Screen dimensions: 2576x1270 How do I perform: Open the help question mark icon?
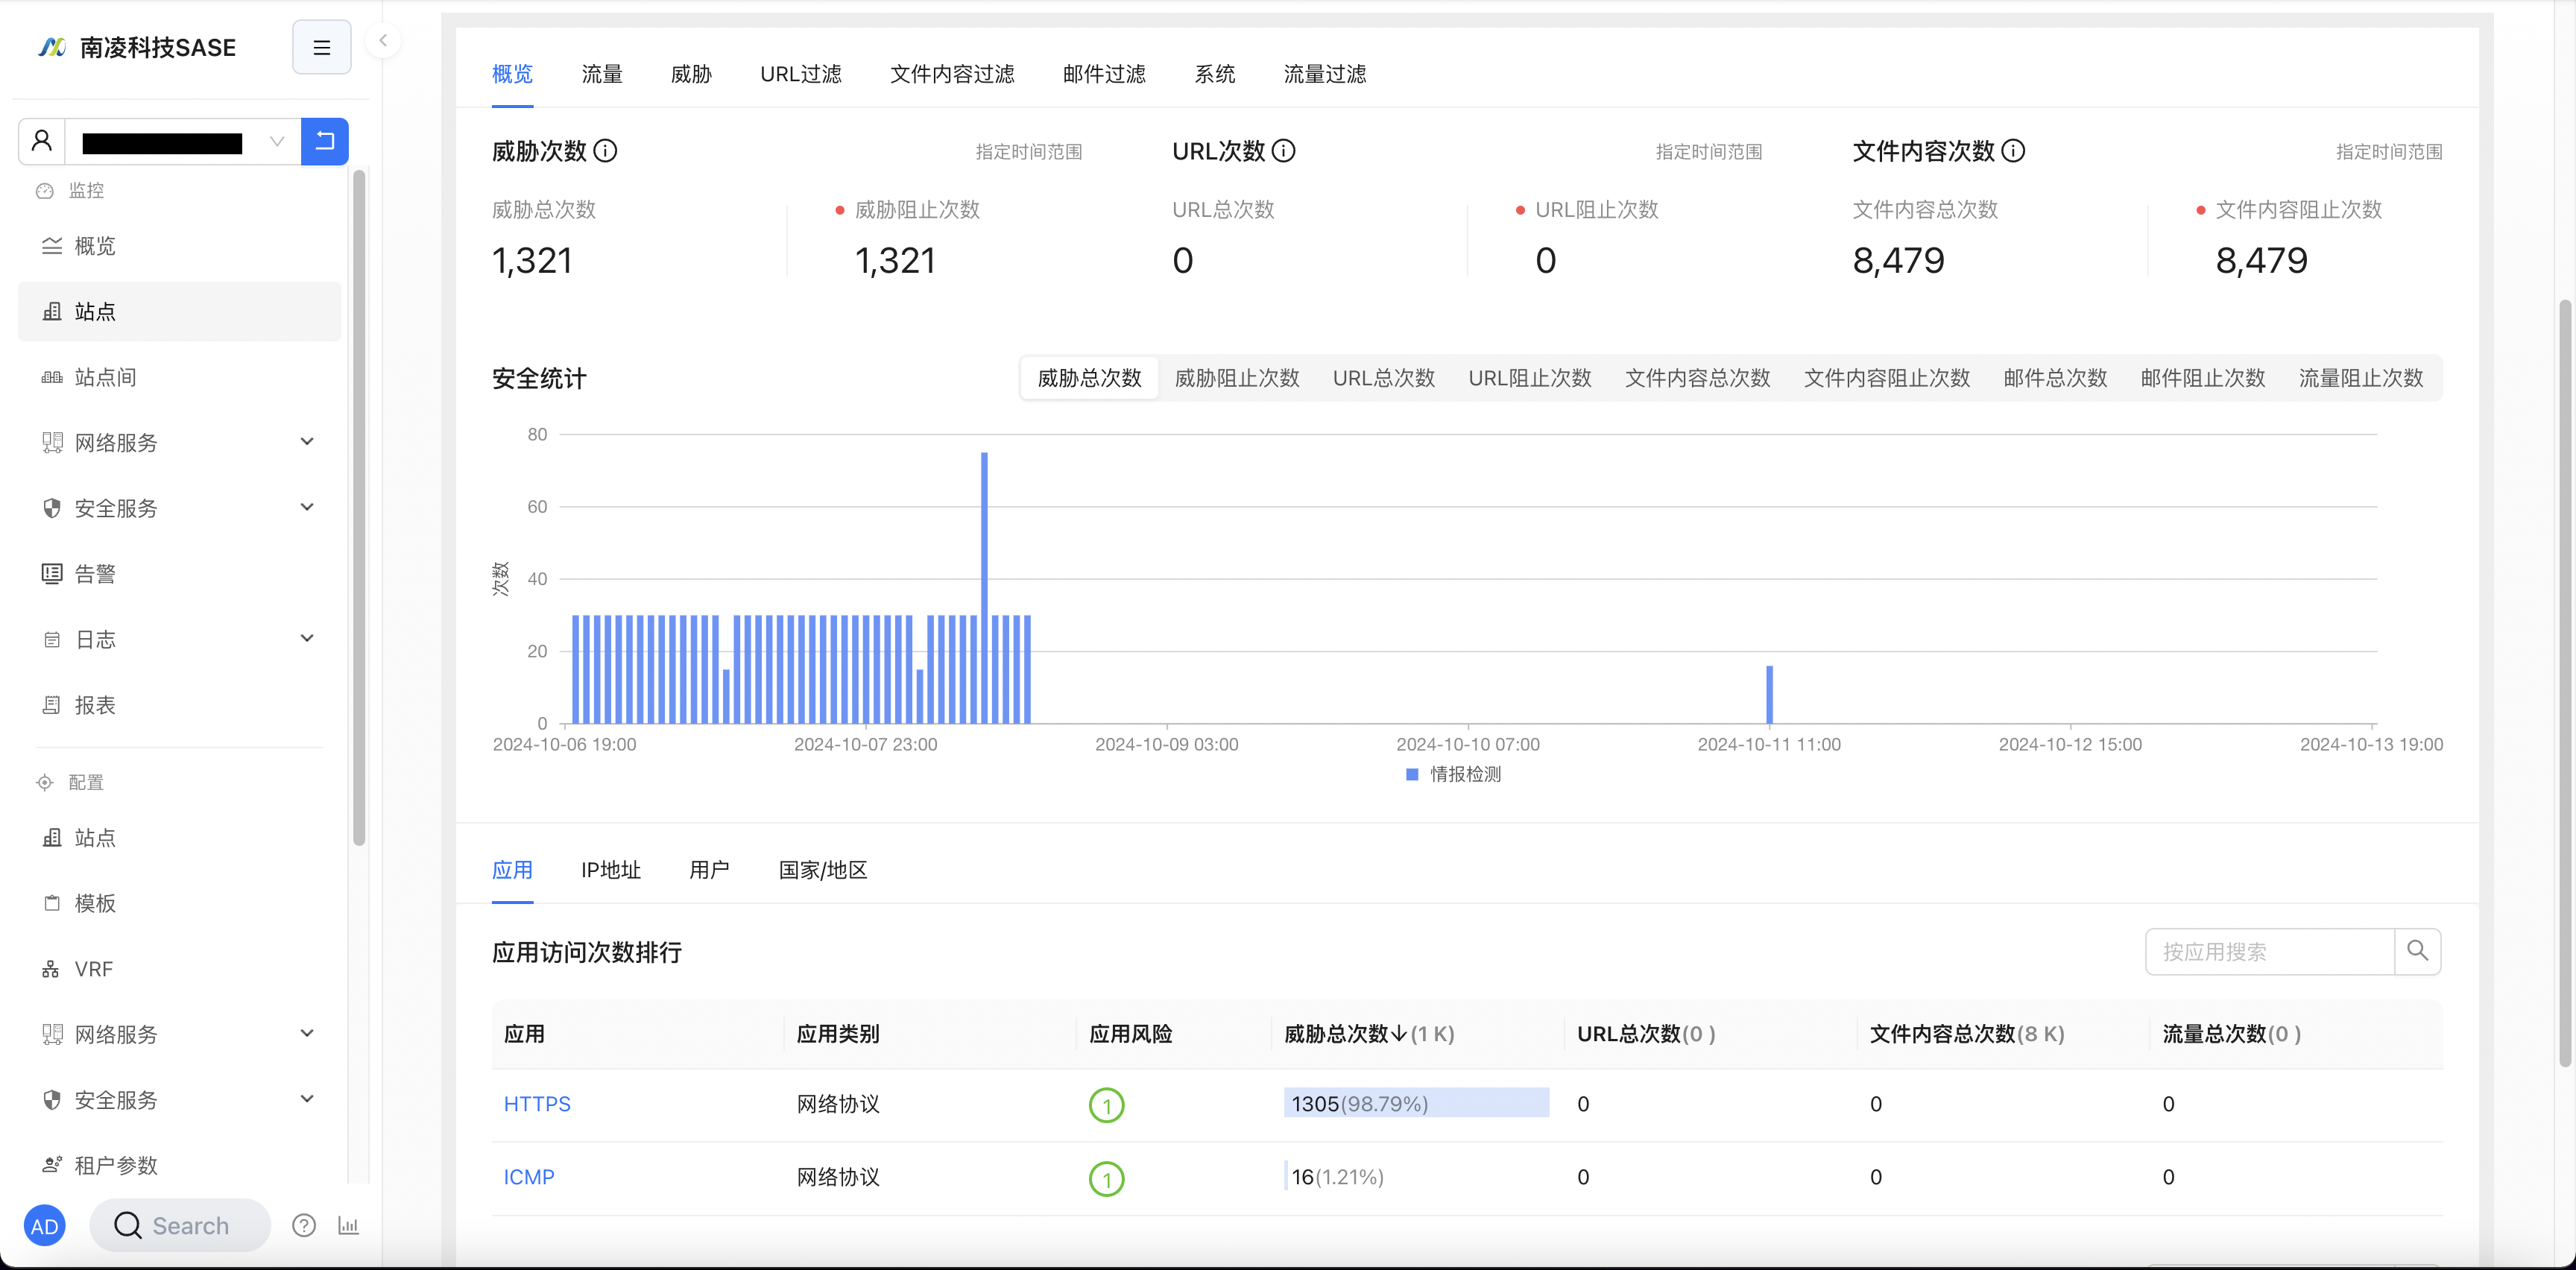(304, 1226)
